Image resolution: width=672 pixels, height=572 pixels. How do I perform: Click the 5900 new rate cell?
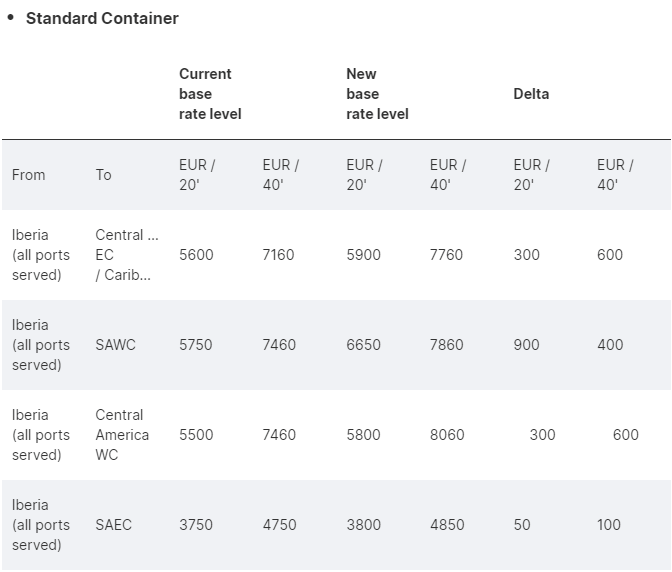point(363,255)
